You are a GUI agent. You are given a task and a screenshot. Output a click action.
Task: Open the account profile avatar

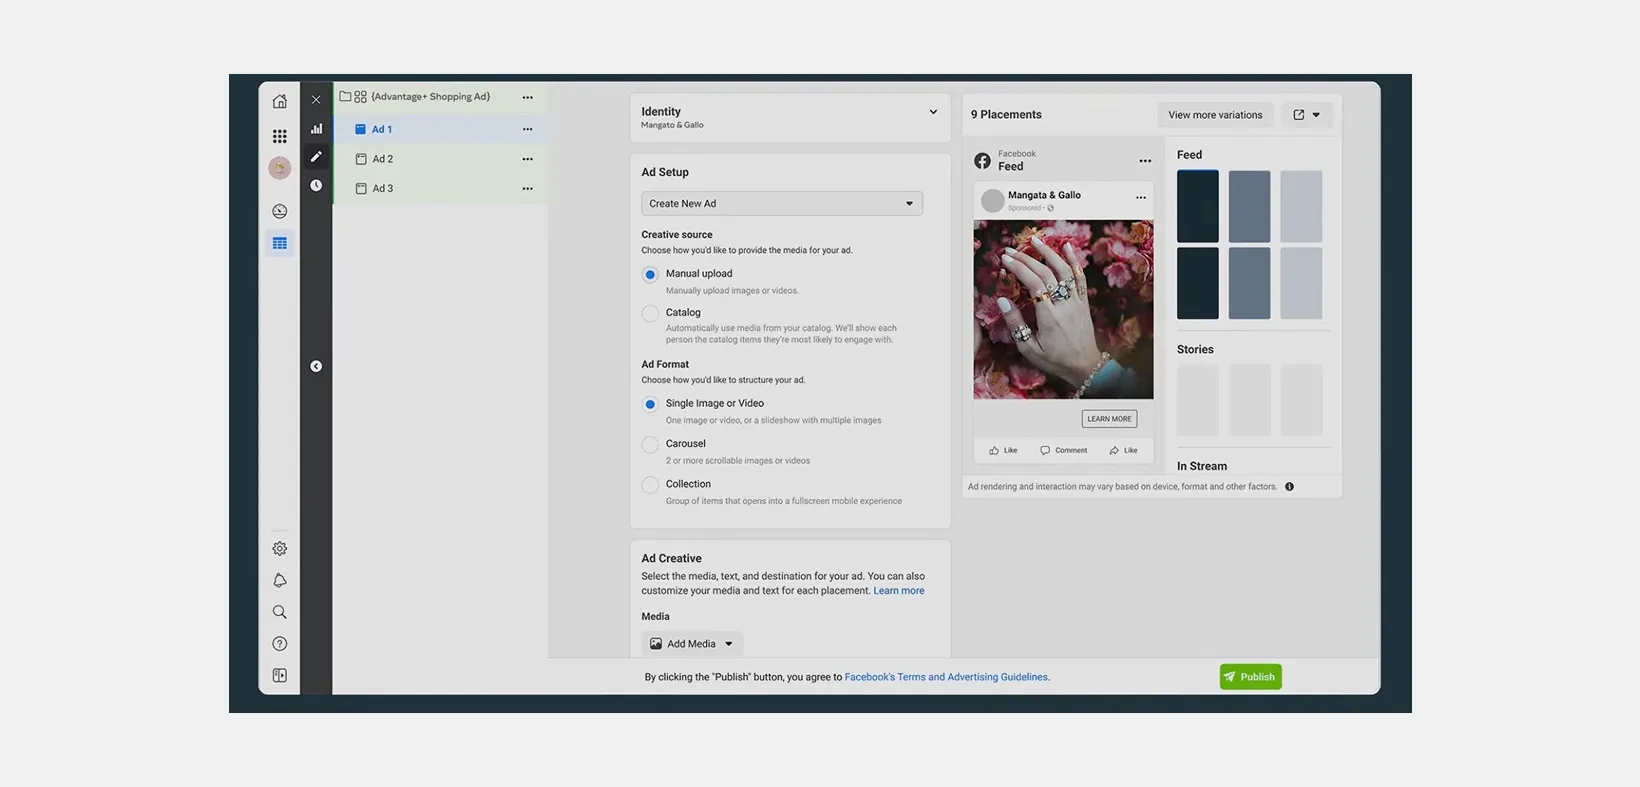[x=280, y=168]
